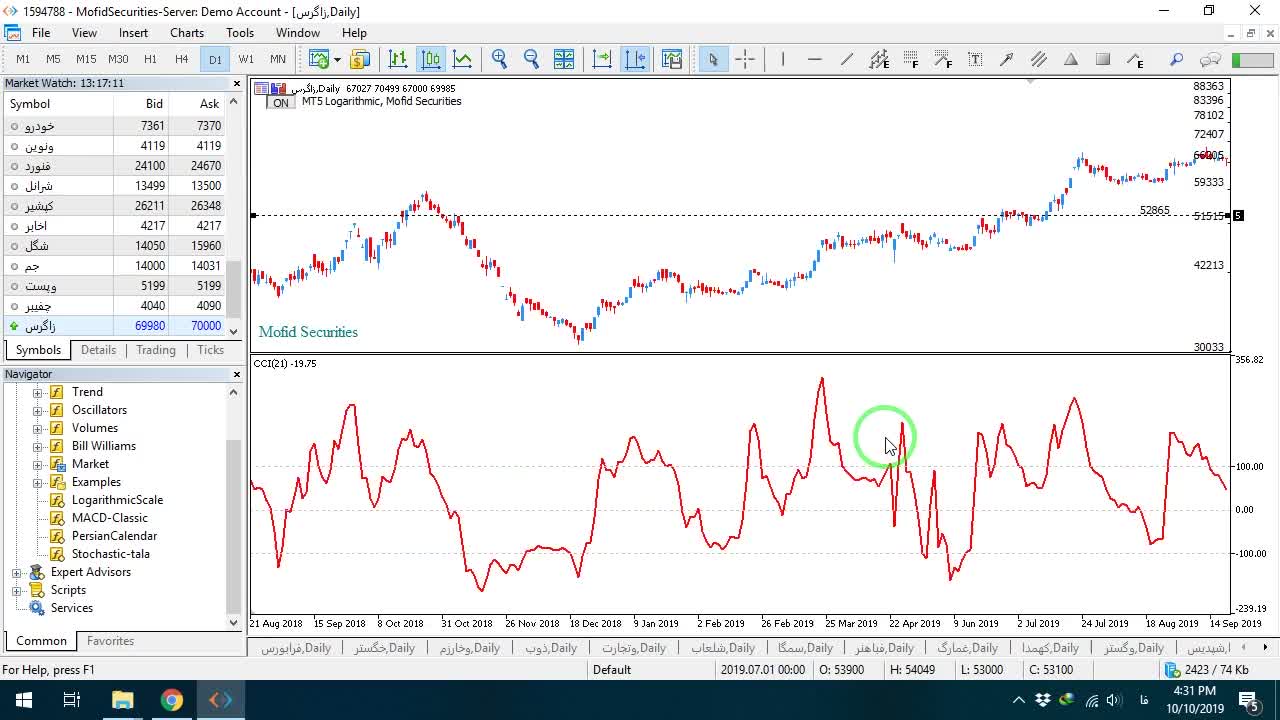Viewport: 1280px width, 720px height.
Task: Click the zoom in magnifier icon
Action: [x=499, y=59]
